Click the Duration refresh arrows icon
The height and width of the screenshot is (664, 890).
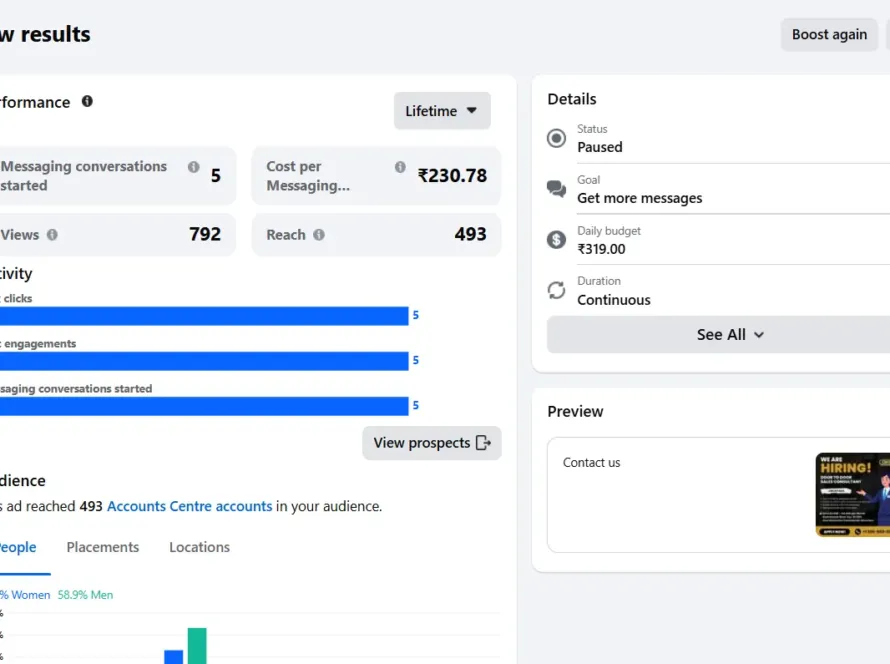(x=557, y=290)
